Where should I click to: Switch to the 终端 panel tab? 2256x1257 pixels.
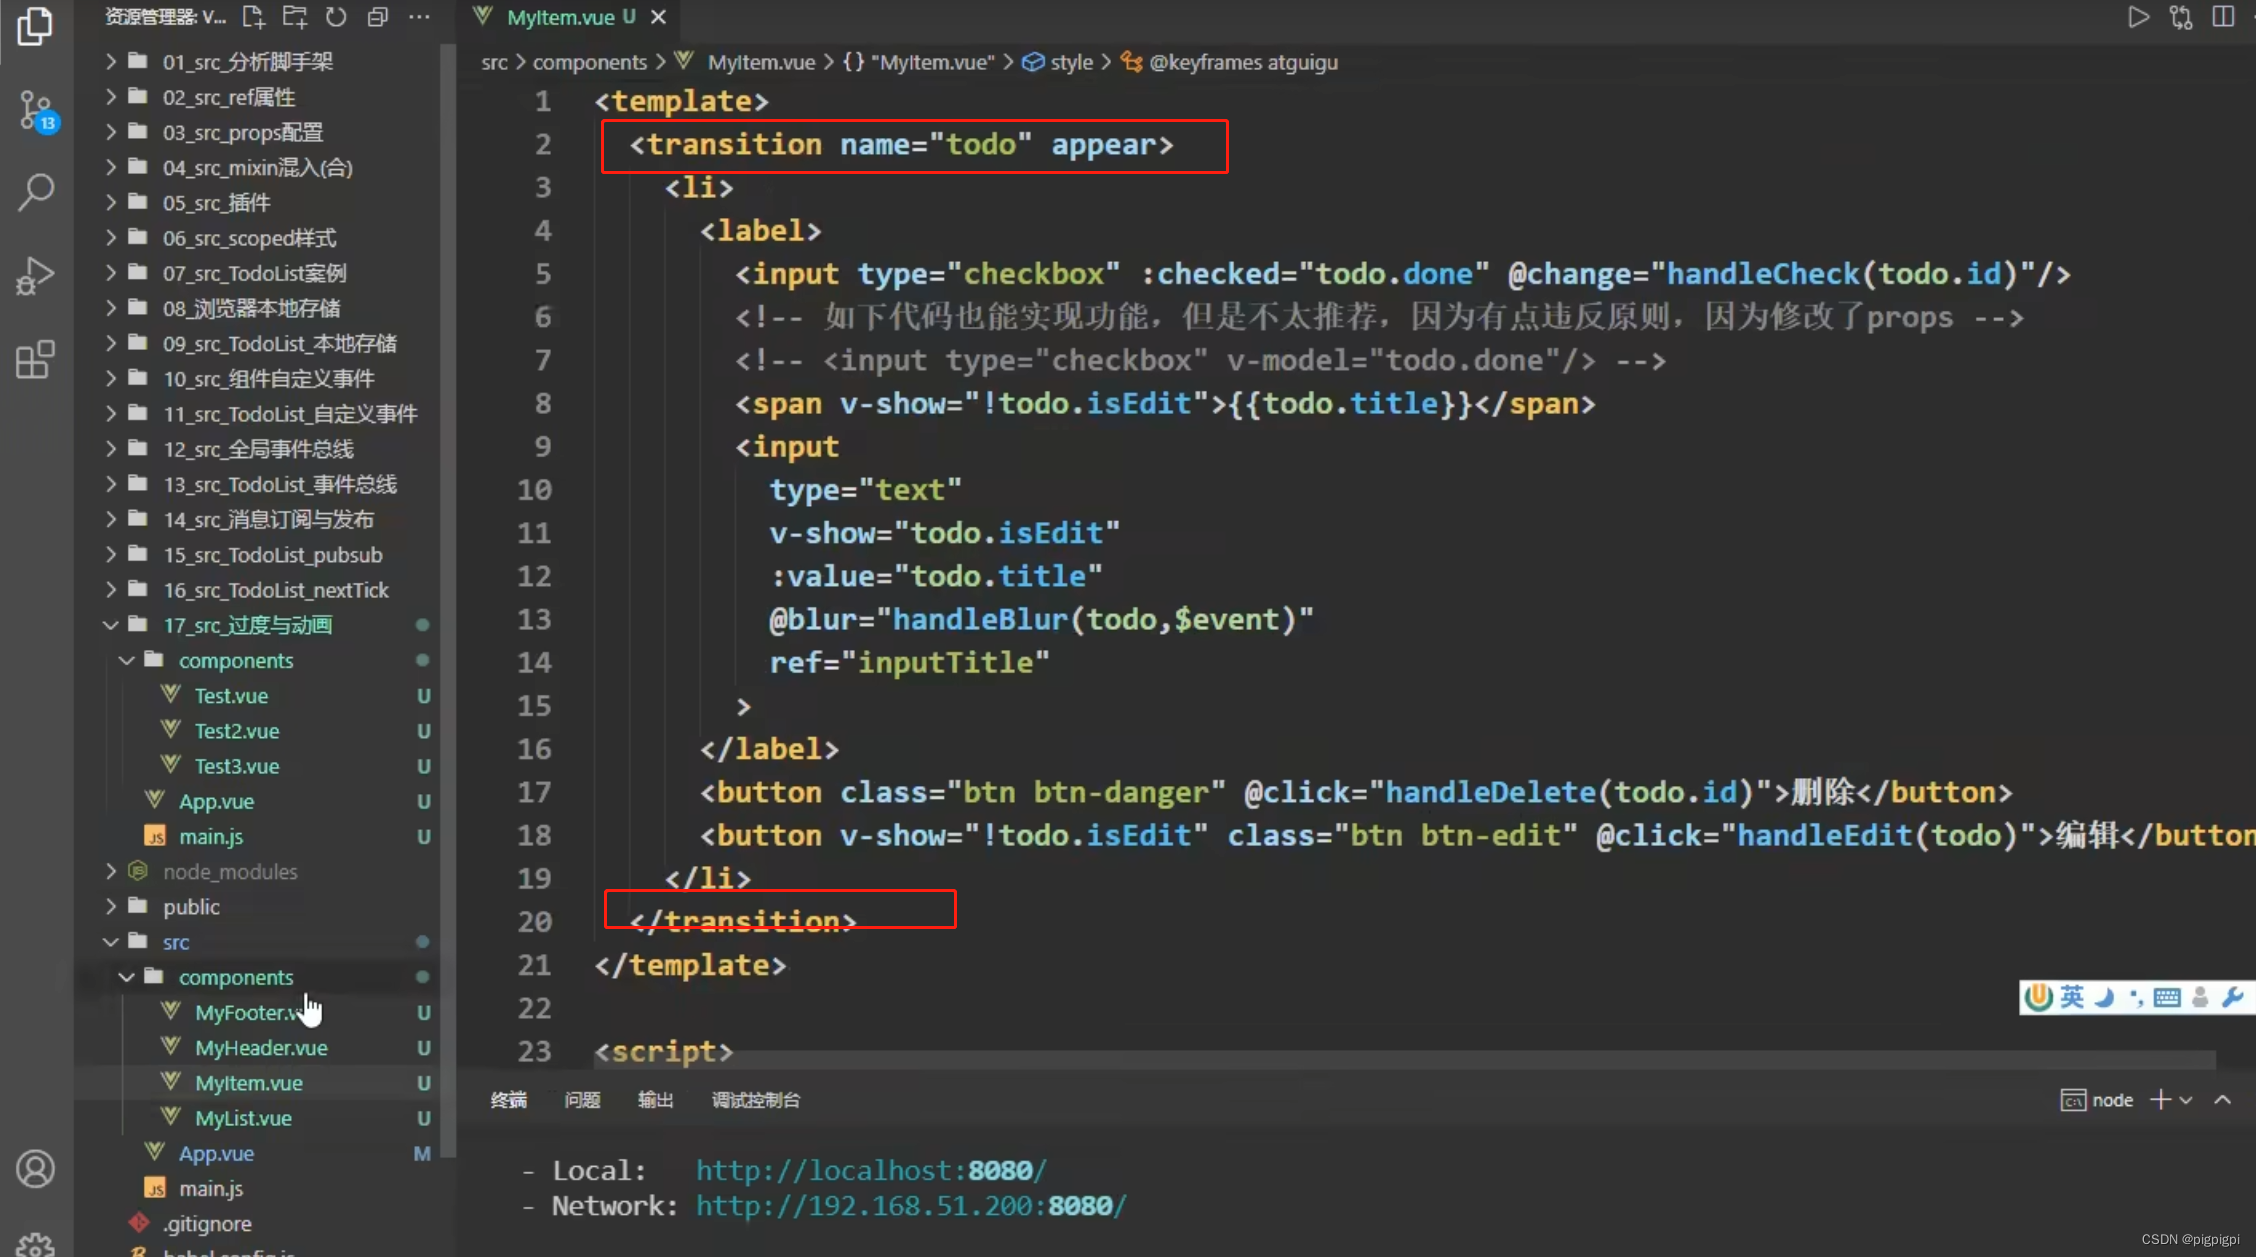tap(508, 1100)
